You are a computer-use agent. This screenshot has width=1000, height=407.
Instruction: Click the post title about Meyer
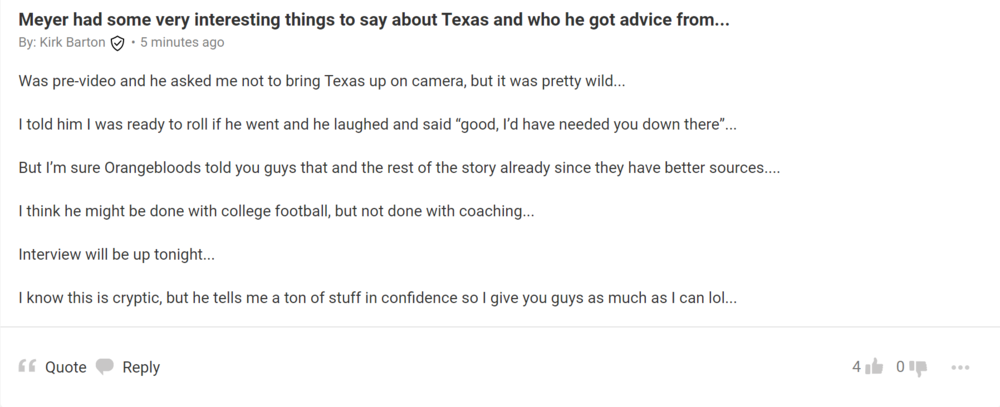point(372,19)
